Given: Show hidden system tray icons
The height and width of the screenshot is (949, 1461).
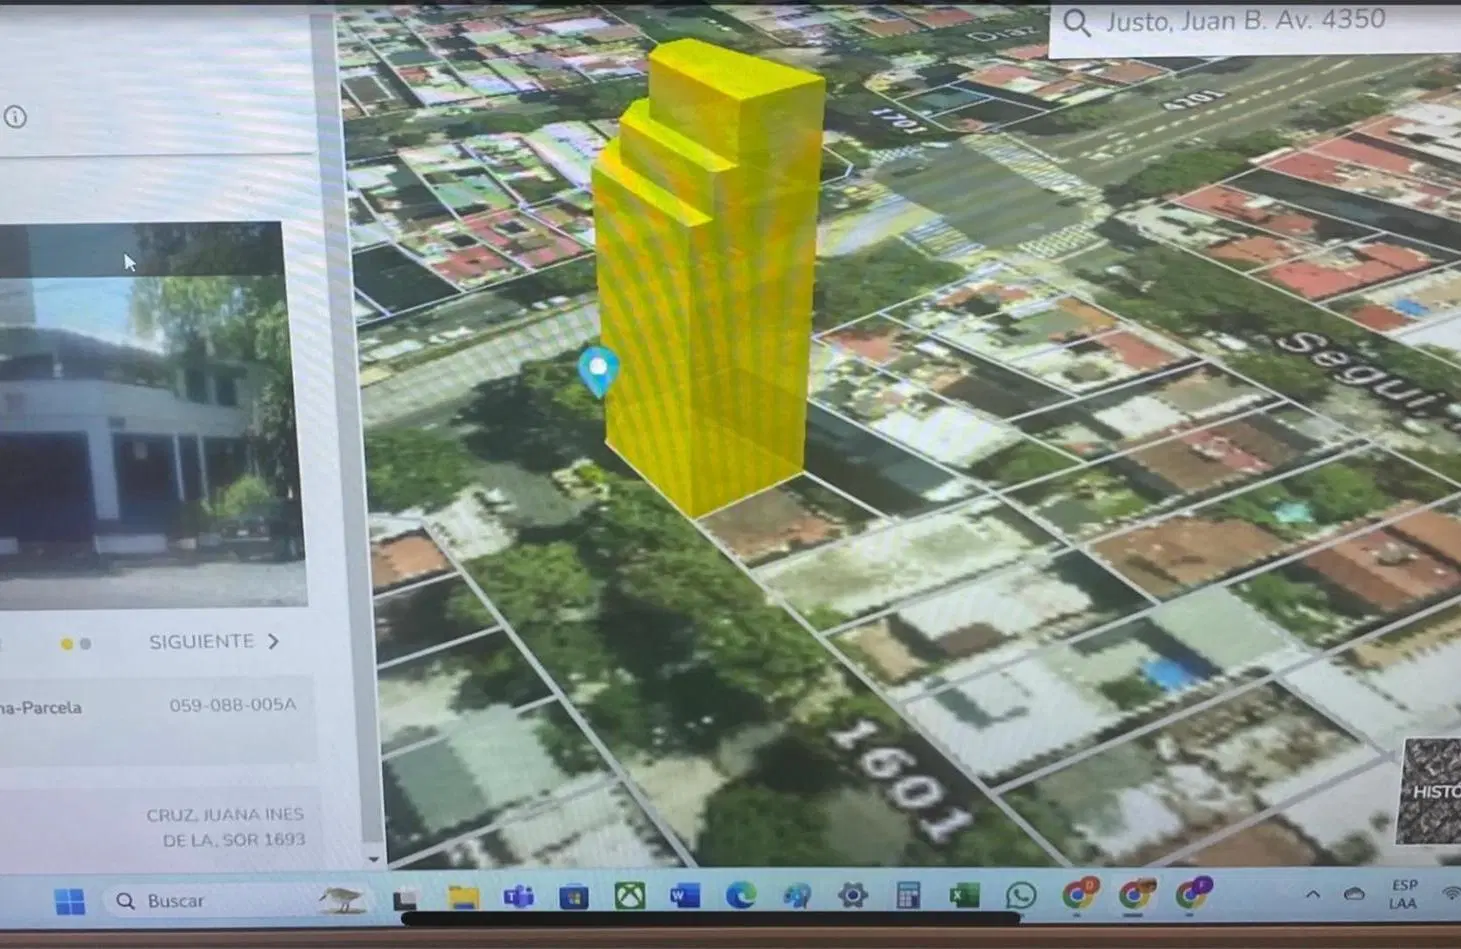Looking at the screenshot, I should pyautogui.click(x=1313, y=894).
